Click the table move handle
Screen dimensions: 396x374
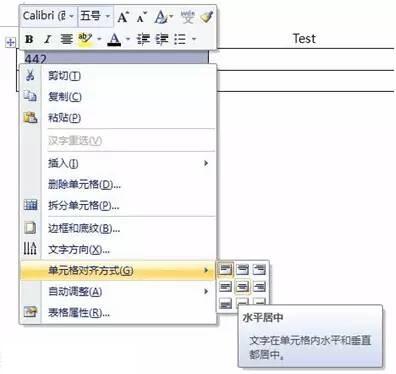11,42
